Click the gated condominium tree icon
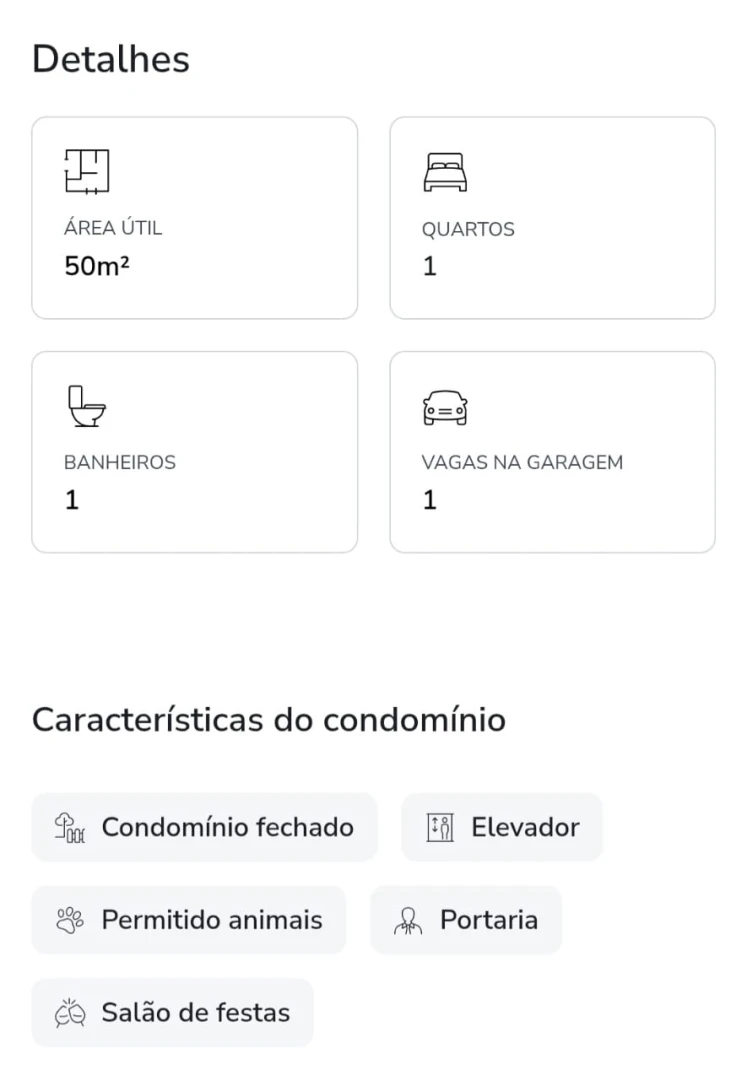 [x=70, y=827]
